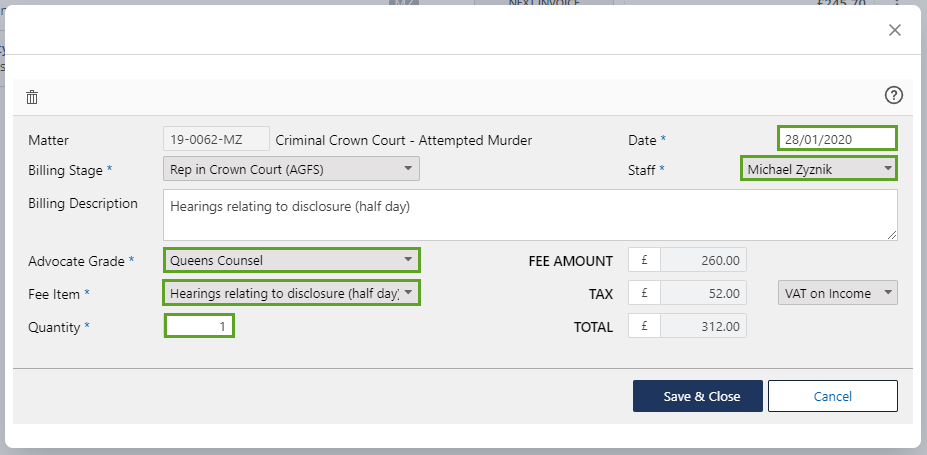Click into the Billing Description text area
The width and height of the screenshot is (927, 455).
(529, 215)
